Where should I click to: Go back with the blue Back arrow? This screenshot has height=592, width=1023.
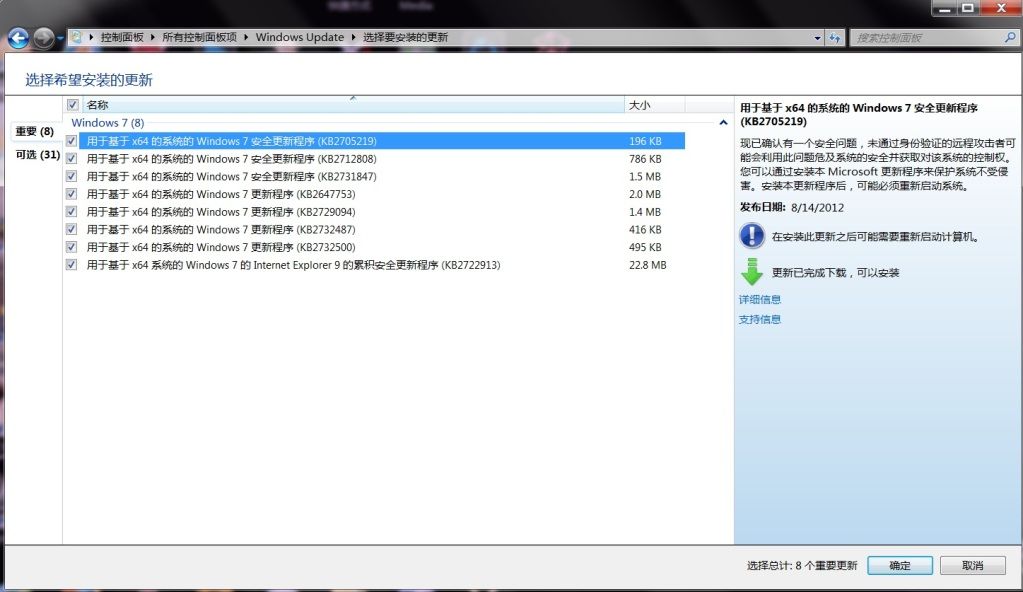click(18, 38)
